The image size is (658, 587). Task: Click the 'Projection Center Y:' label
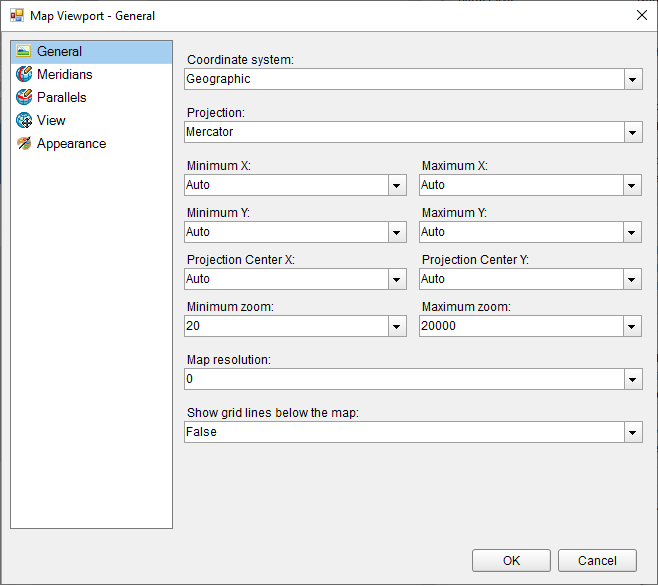(475, 260)
